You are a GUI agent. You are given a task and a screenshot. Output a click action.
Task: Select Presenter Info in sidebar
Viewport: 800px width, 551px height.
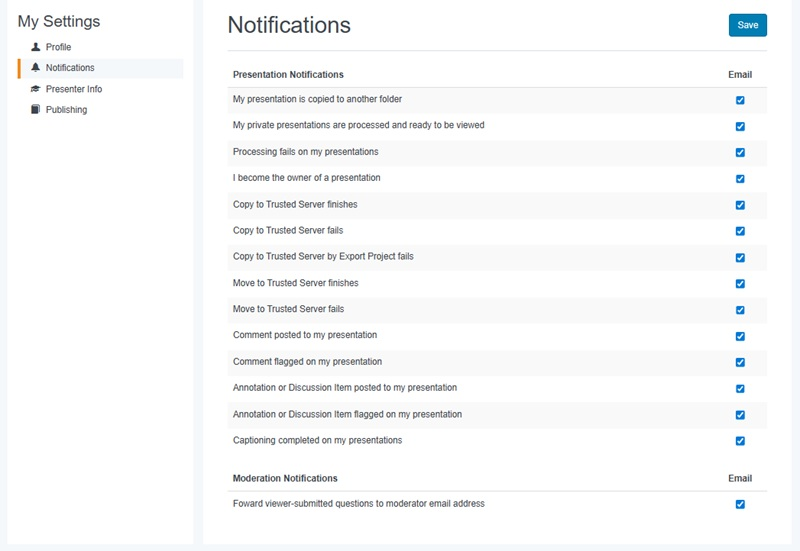tap(73, 89)
